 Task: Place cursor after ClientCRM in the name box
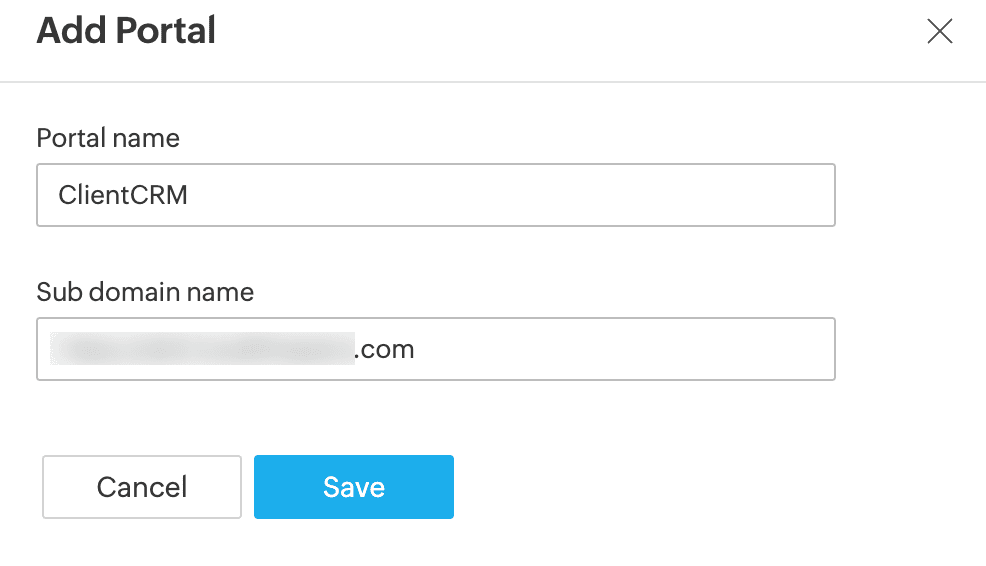pyautogui.click(x=189, y=195)
